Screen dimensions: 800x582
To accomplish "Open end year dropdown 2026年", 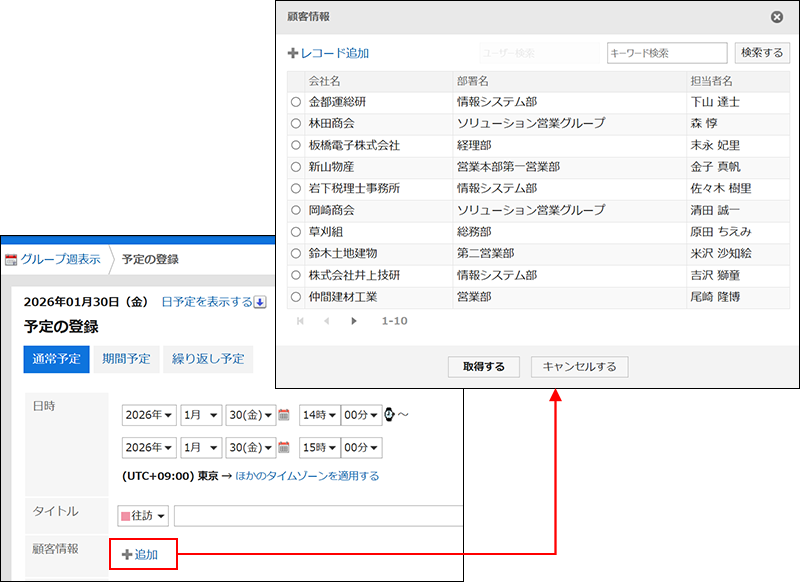I will click(x=149, y=447).
